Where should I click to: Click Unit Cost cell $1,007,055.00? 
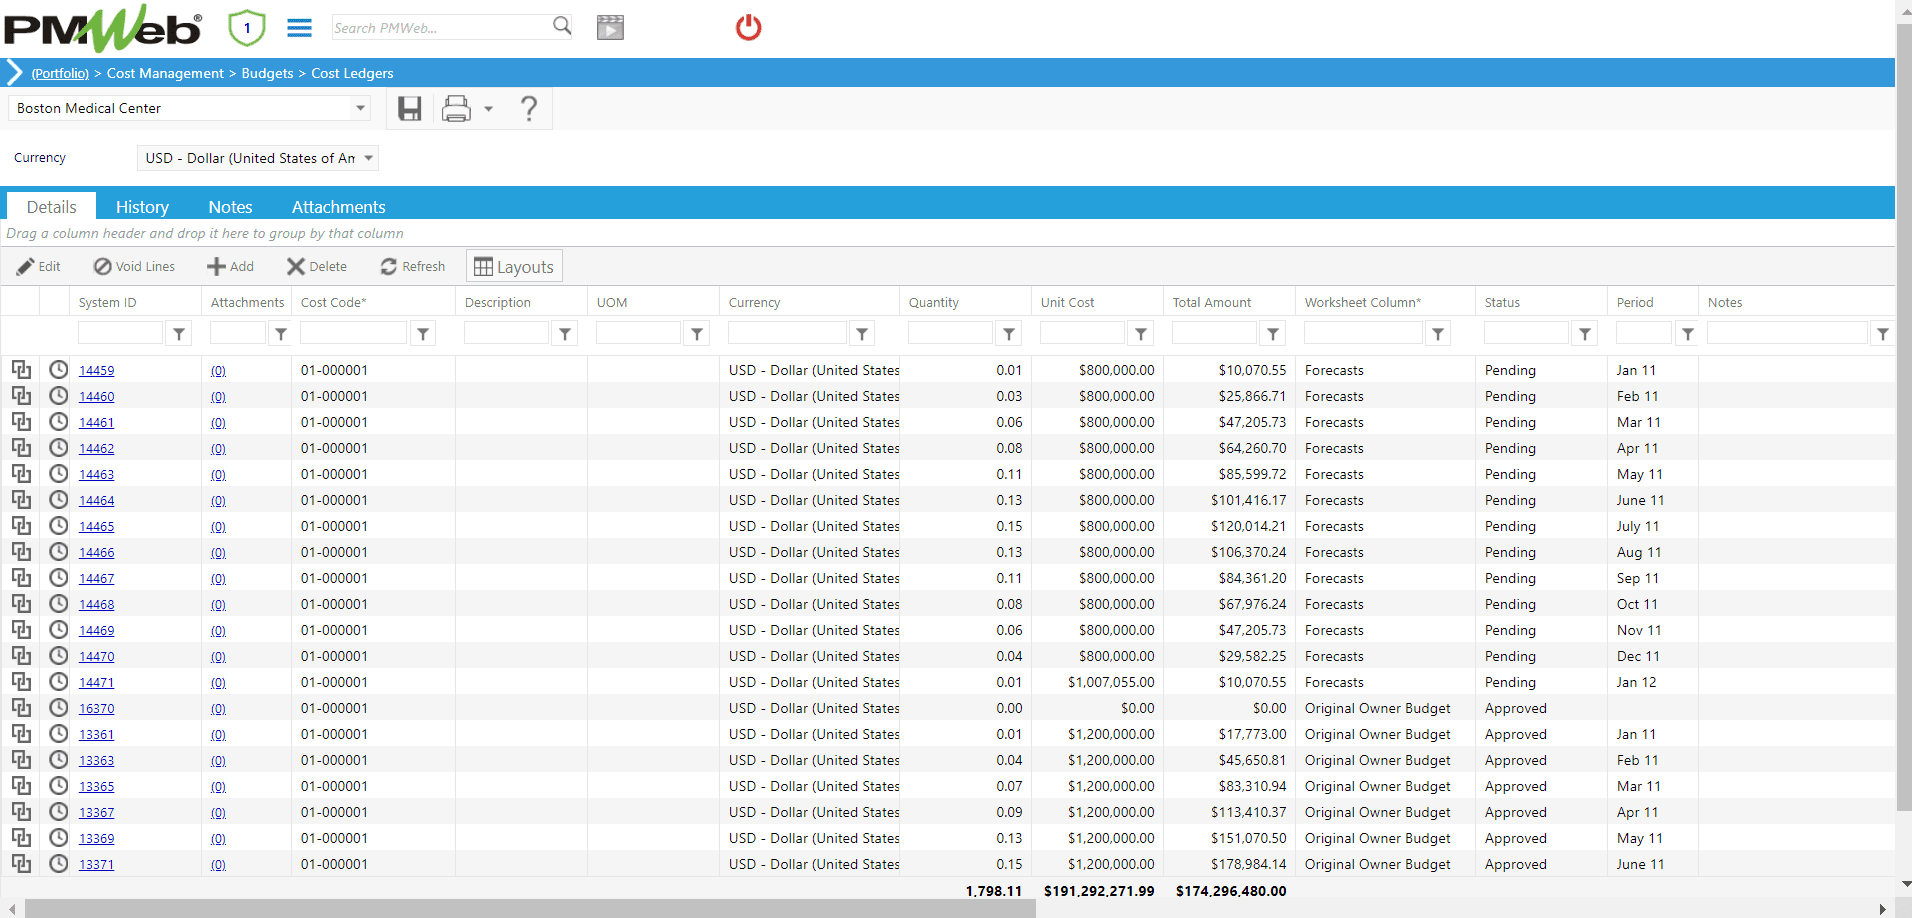(1111, 682)
